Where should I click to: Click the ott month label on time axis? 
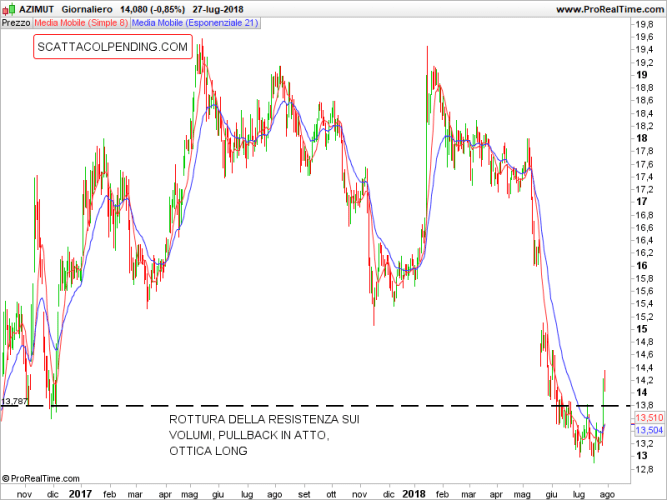(x=331, y=494)
